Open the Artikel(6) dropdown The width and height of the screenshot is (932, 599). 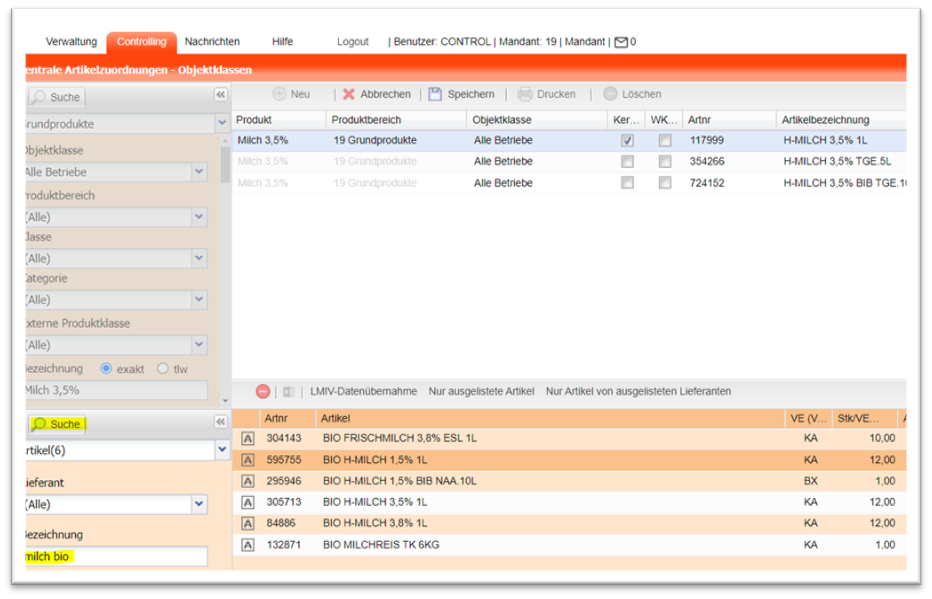(x=222, y=450)
